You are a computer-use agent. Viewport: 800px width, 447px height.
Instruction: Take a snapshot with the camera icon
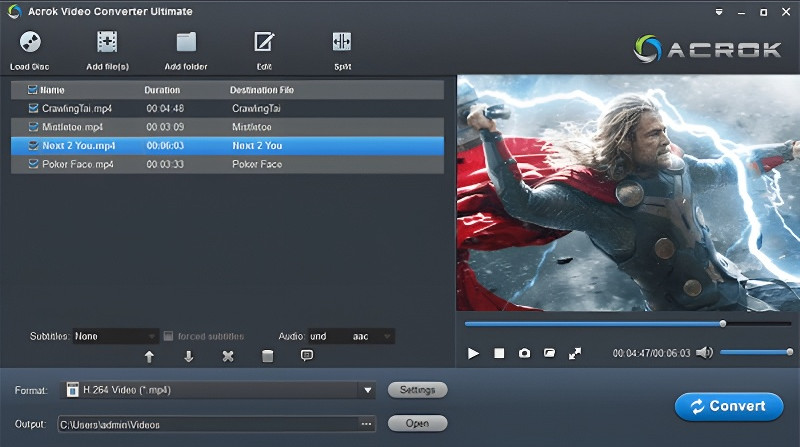coord(524,353)
